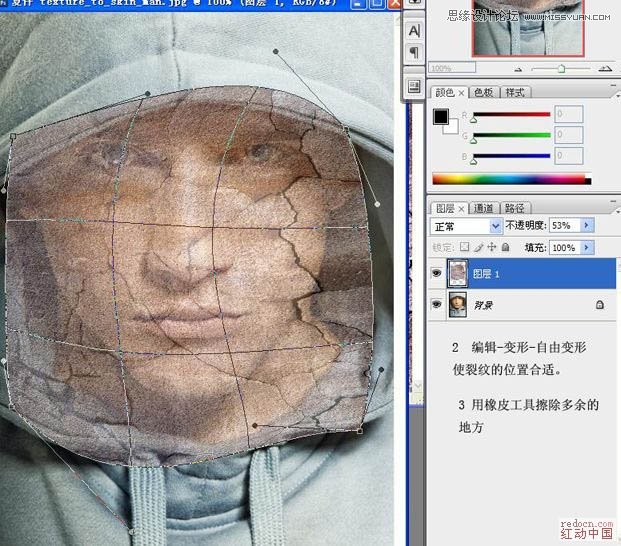The width and height of the screenshot is (621, 546).
Task: Open the 正常 blend mode dropdown
Action: point(466,226)
